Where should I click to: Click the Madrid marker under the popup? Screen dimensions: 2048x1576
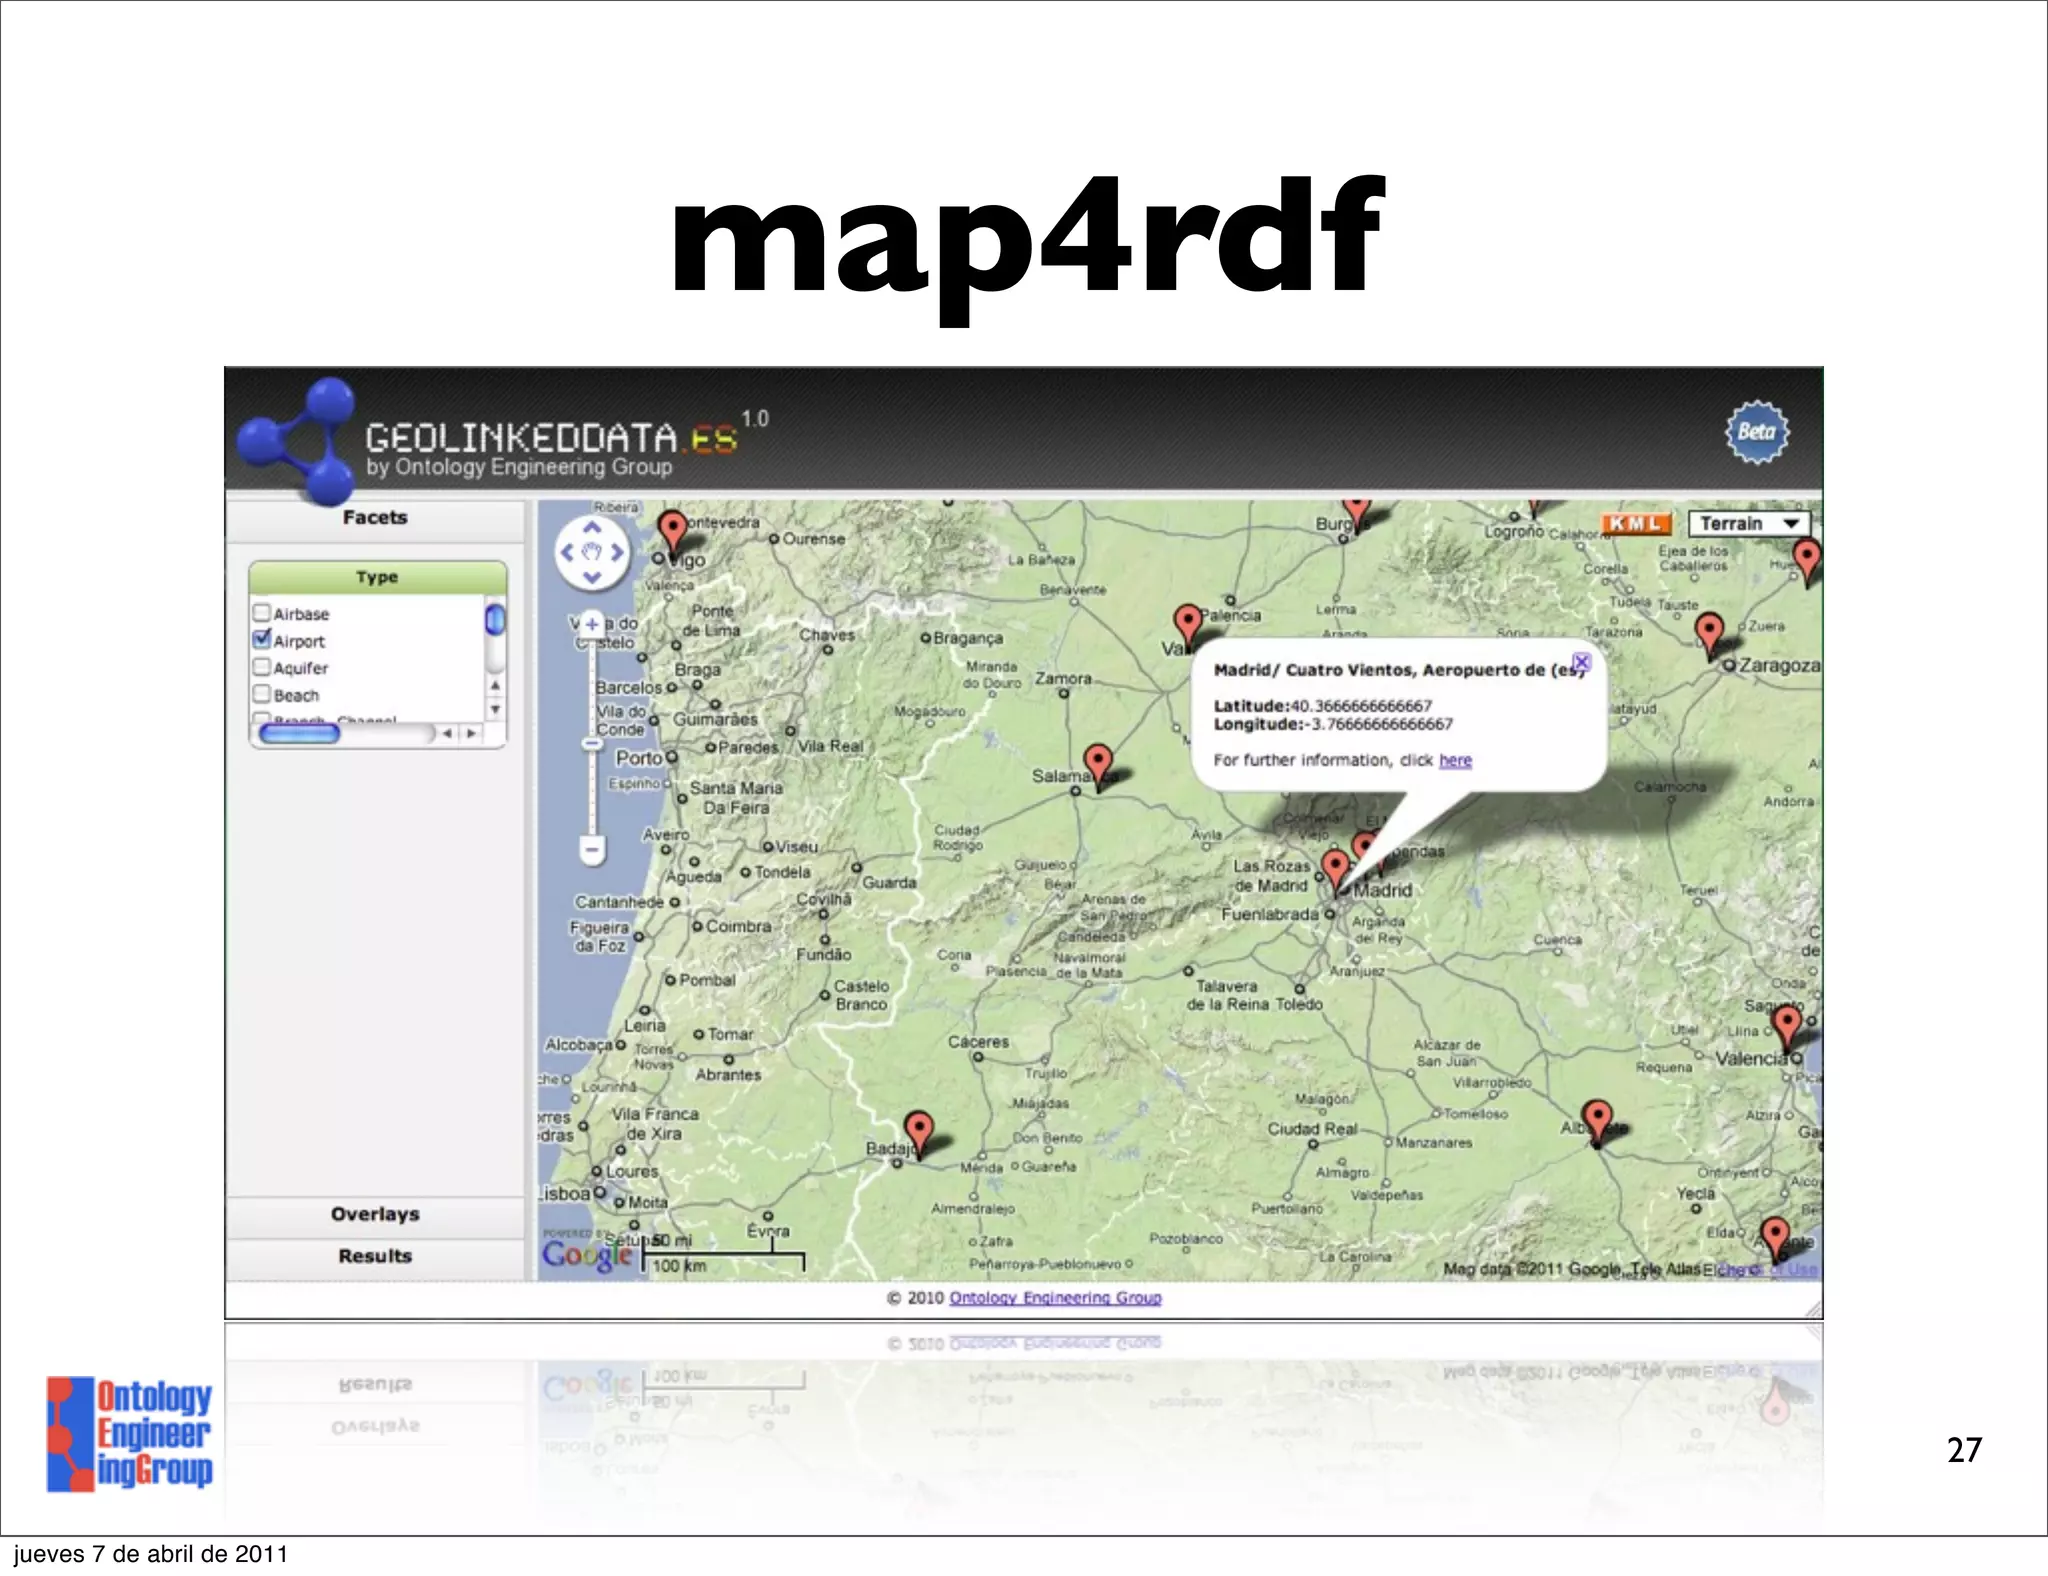point(1335,869)
